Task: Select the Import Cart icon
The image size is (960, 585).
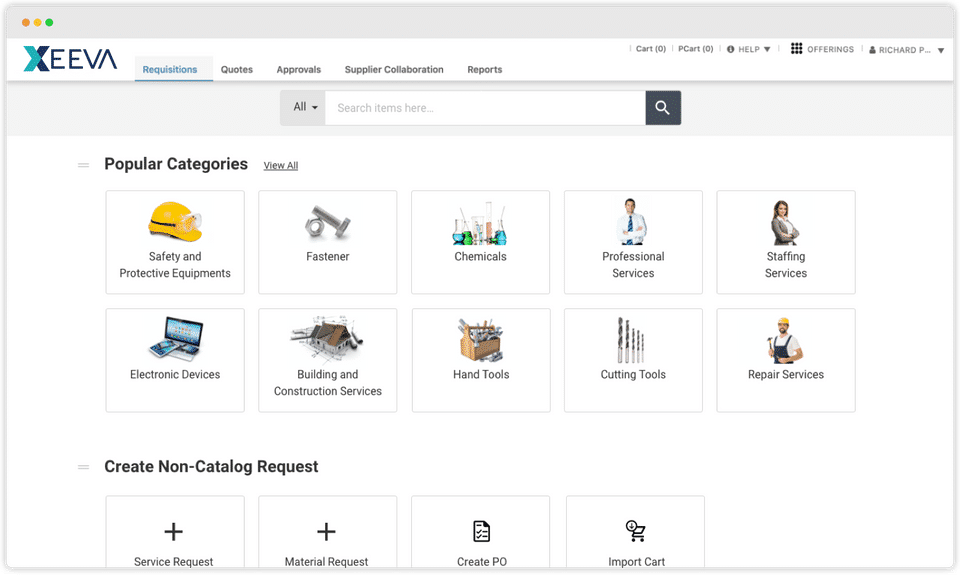Action: [x=636, y=531]
